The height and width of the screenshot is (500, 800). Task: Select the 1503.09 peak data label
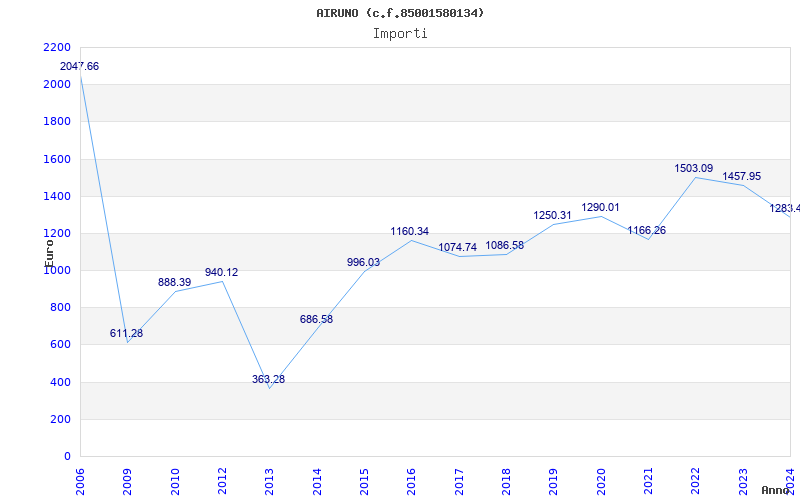pyautogui.click(x=694, y=168)
